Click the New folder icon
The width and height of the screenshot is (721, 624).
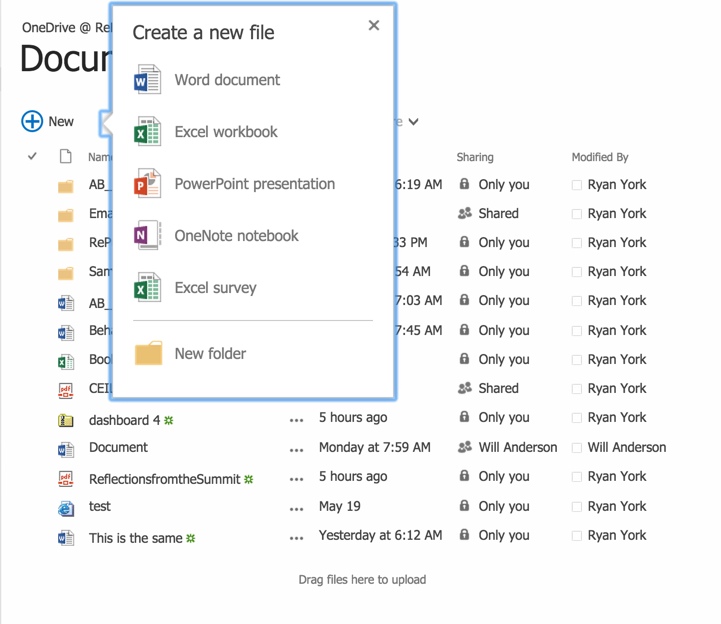click(148, 353)
